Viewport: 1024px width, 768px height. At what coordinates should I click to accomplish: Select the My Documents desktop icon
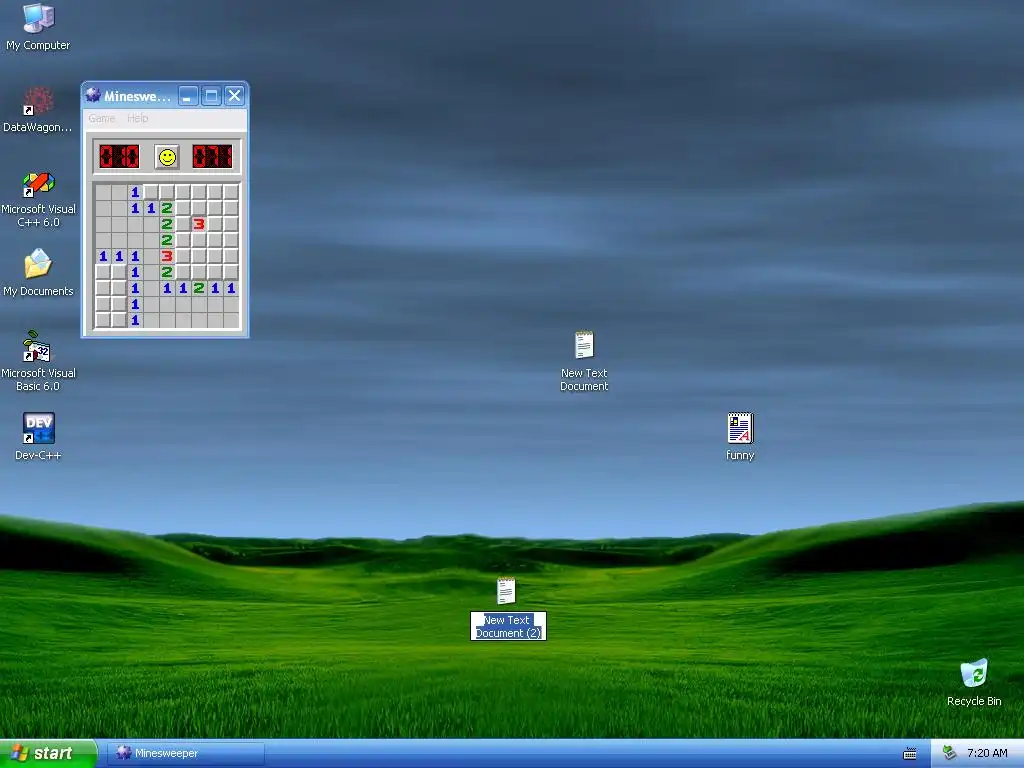pos(38,273)
